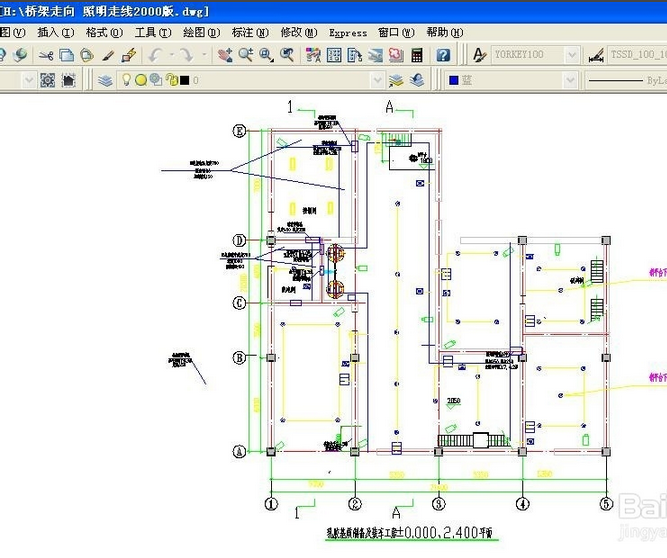The image size is (667, 558).
Task: Click the grid axis bubble B
Action: pyautogui.click(x=239, y=358)
